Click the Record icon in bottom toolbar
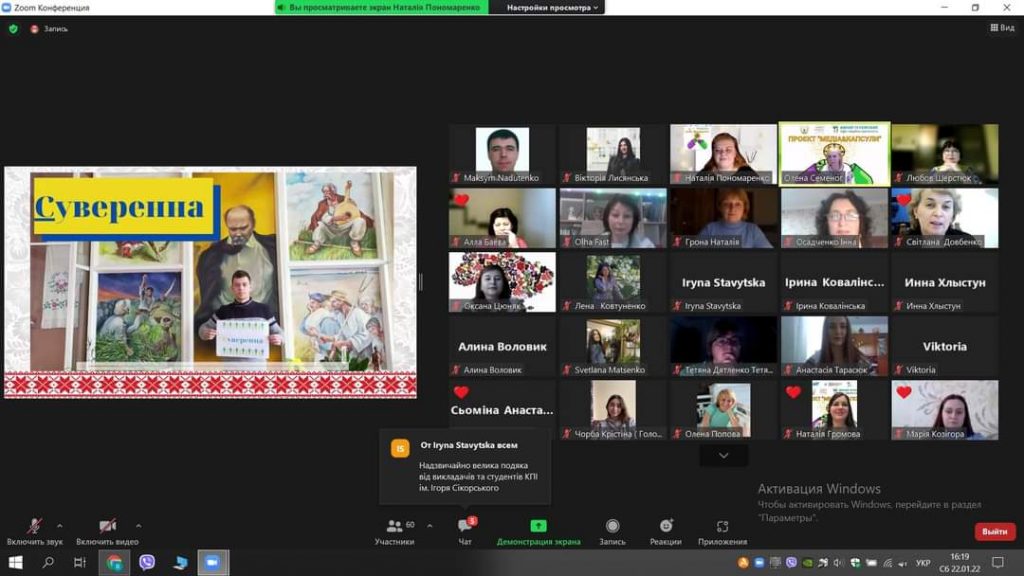 point(612,526)
